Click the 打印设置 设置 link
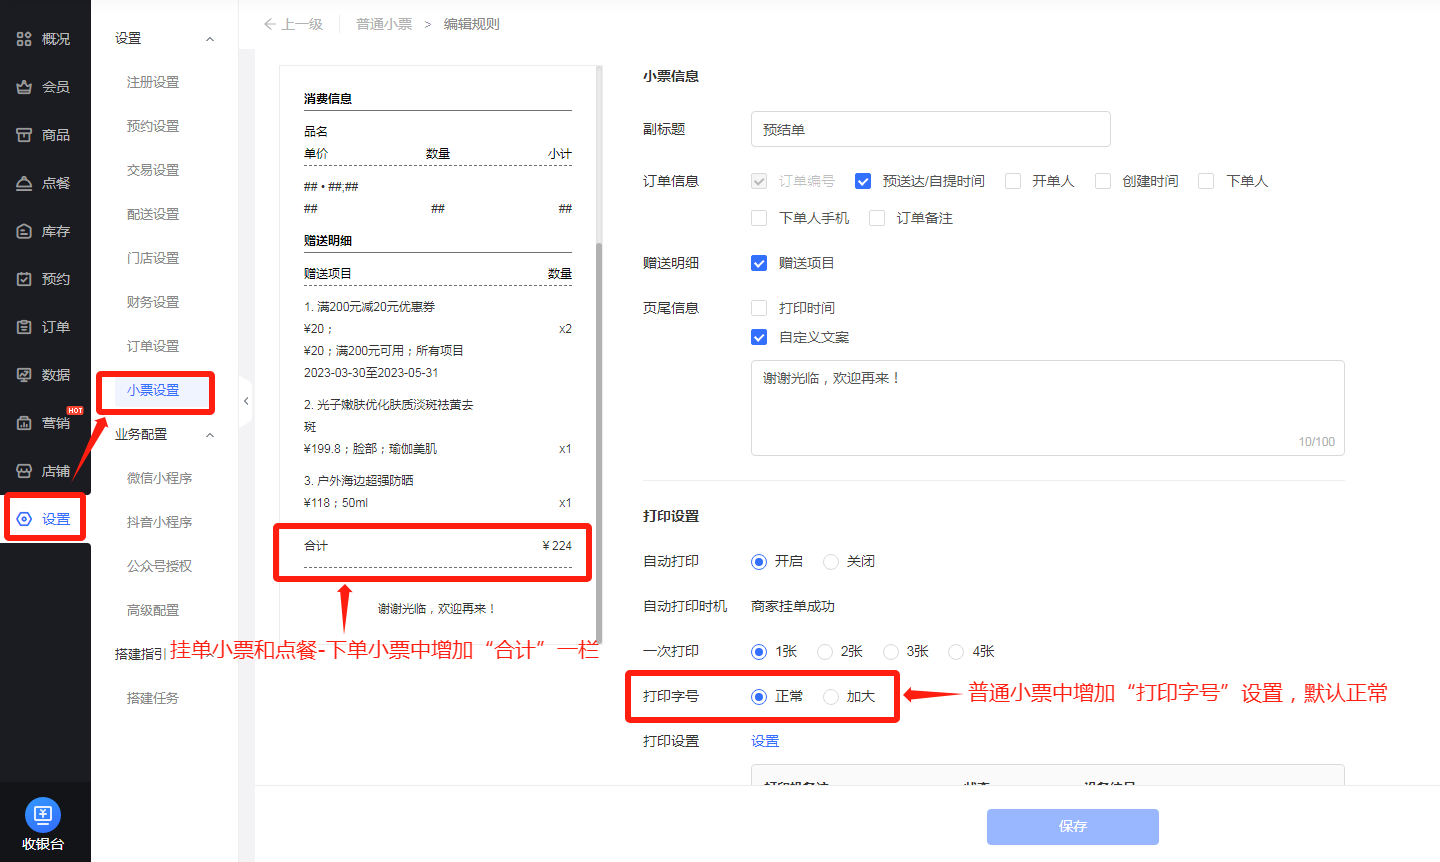 (765, 741)
